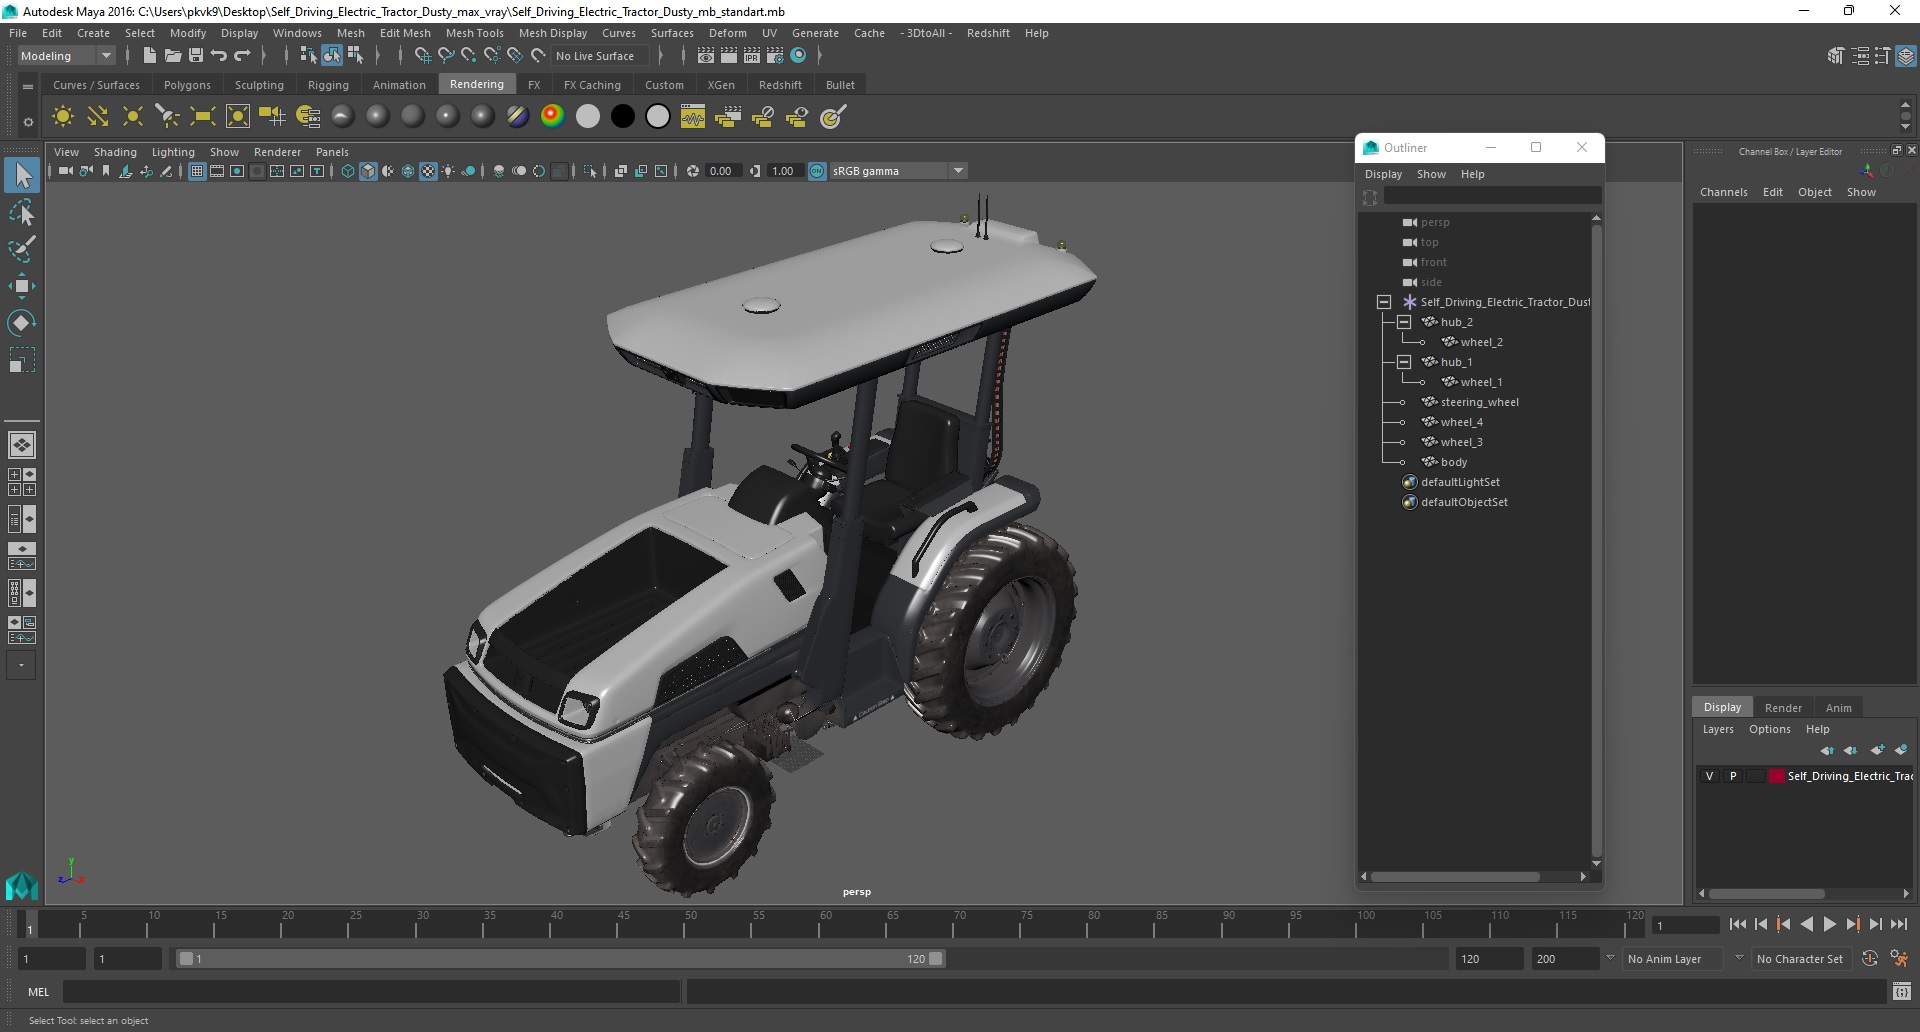Click the open scene folder icon
Viewport: 1920px width, 1032px height.
[172, 56]
